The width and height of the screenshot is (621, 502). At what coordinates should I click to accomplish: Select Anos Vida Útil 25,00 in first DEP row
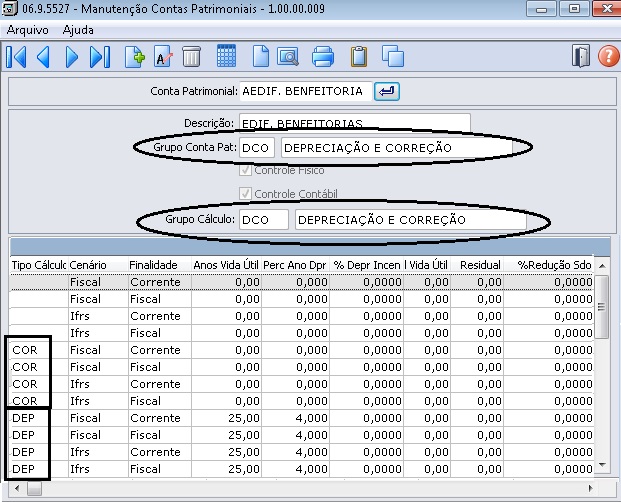pos(226,418)
